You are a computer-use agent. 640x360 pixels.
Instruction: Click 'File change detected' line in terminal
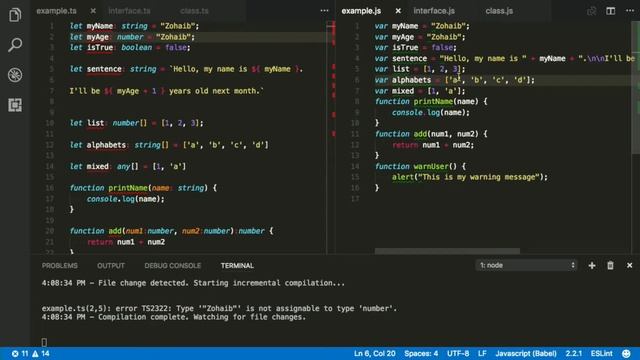193,283
